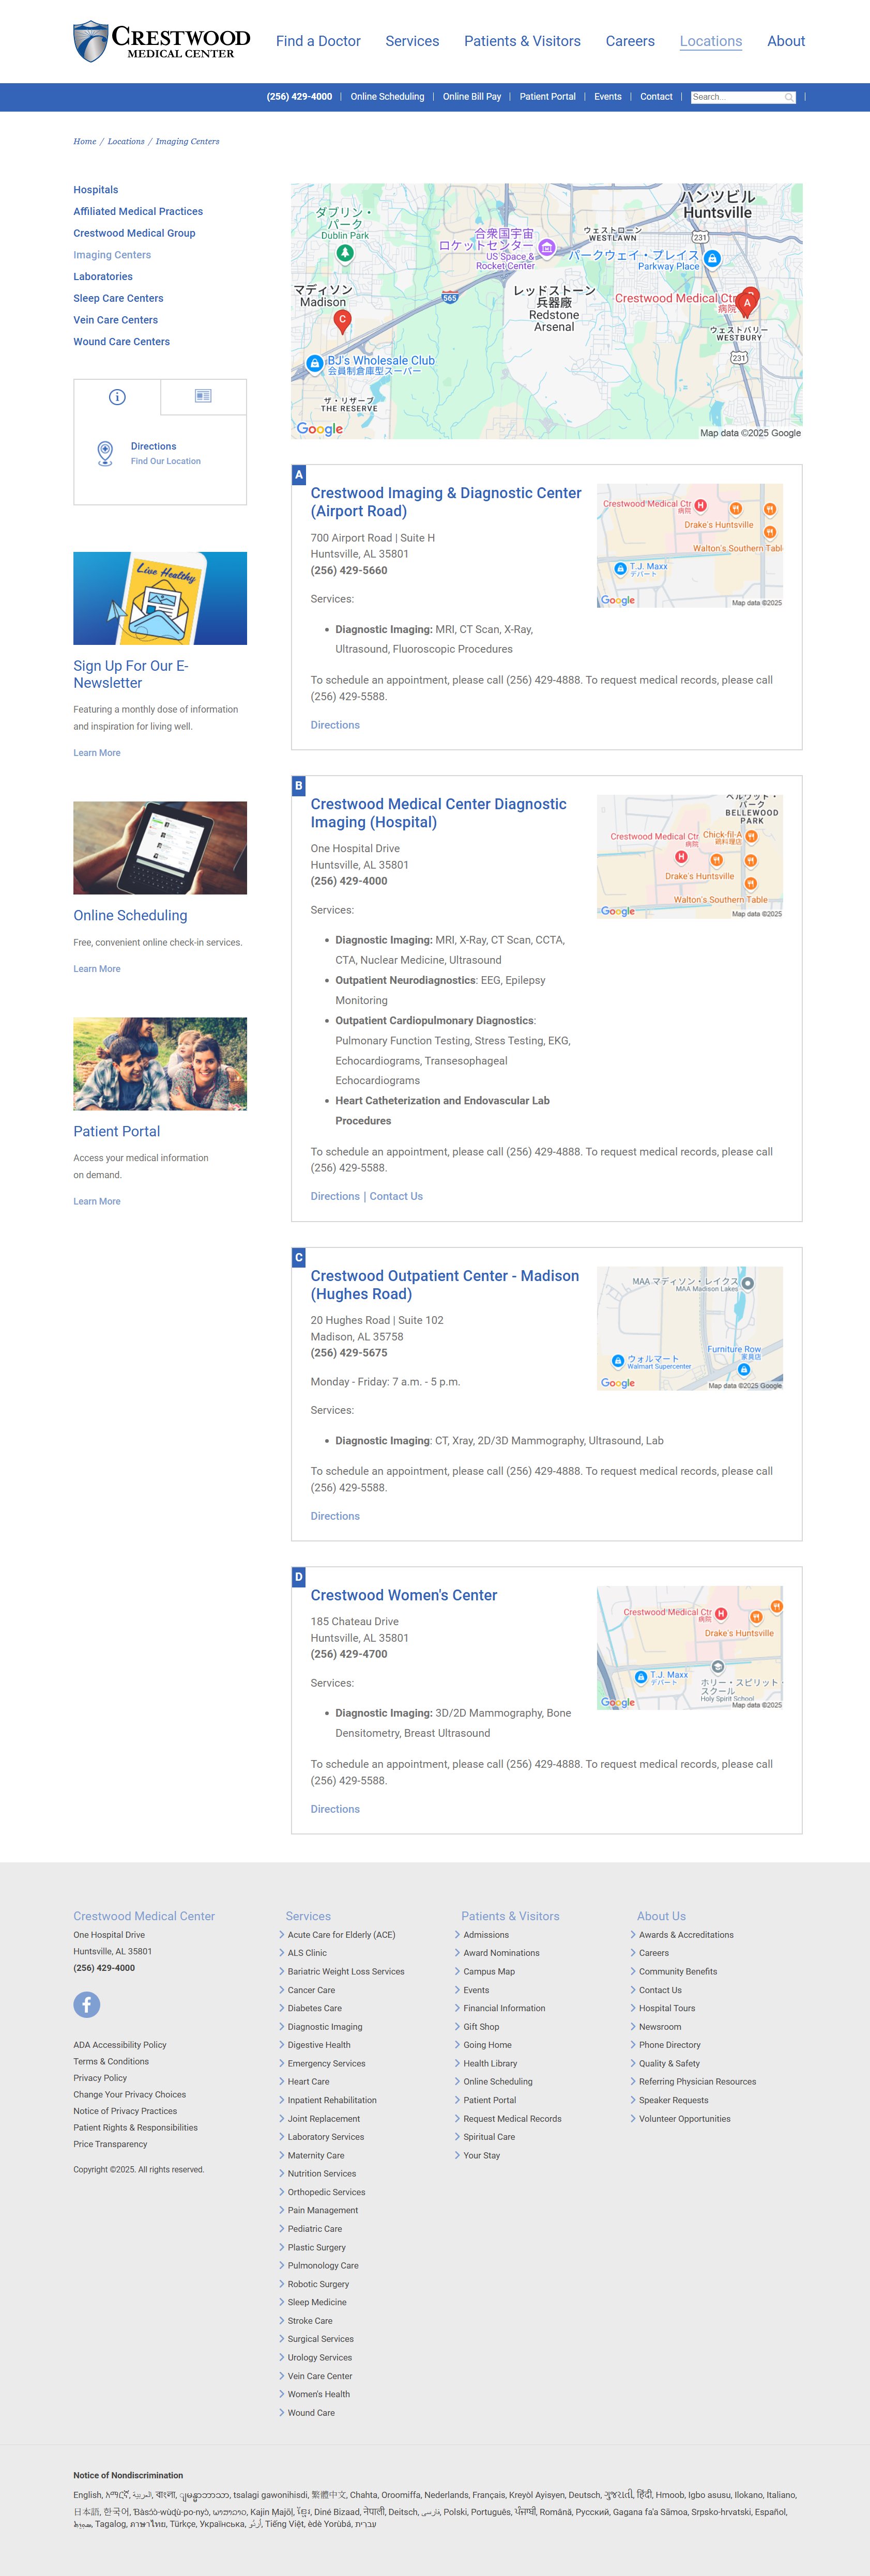Open the Facebook icon in footer
Screen dimensions: 870x2576
87,2004
